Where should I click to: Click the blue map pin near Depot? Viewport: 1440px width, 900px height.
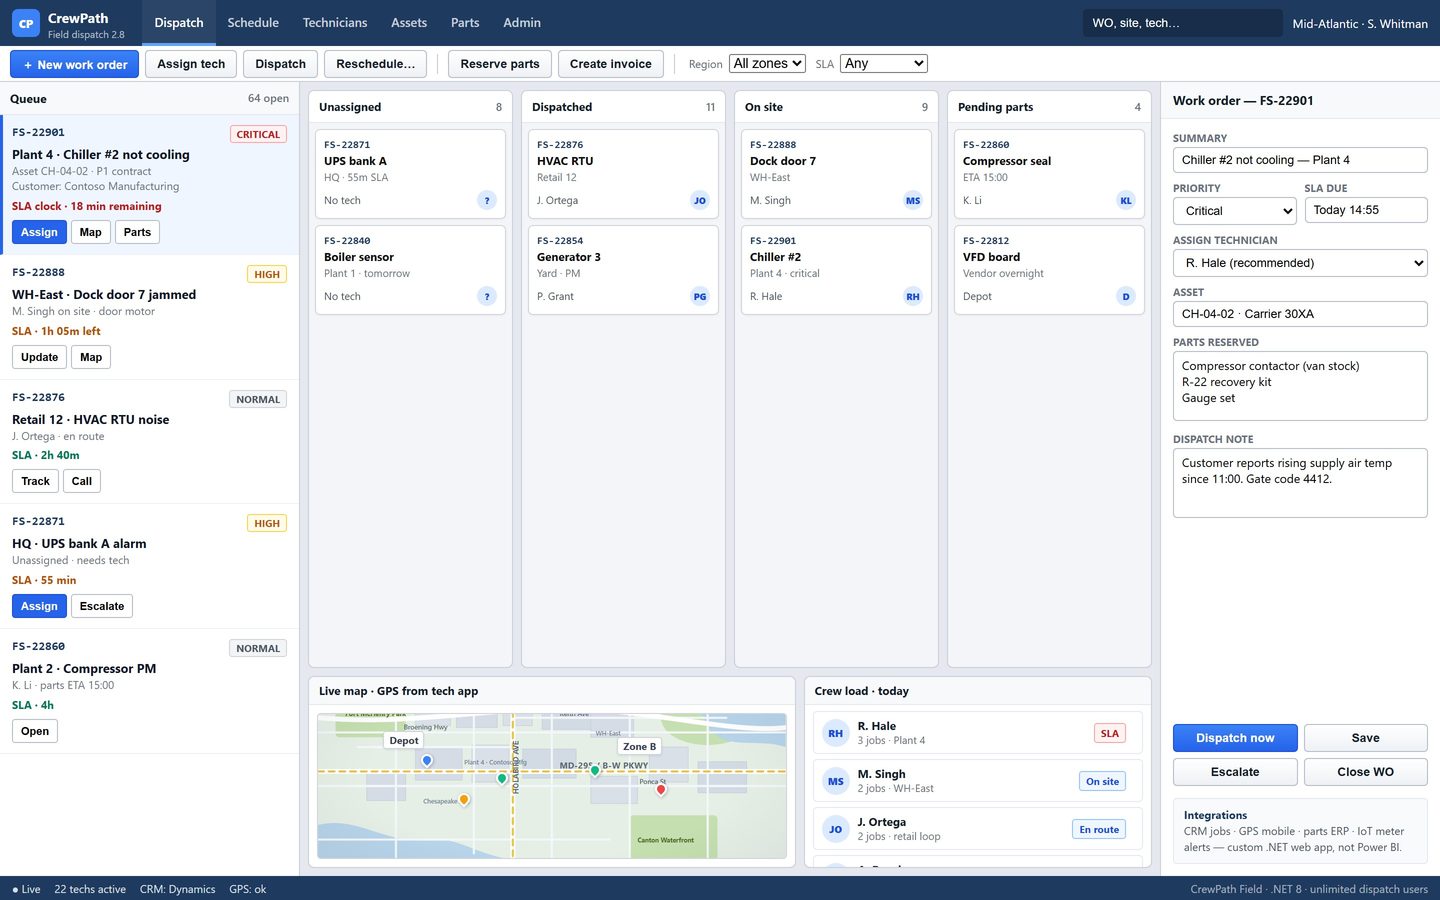(x=427, y=761)
